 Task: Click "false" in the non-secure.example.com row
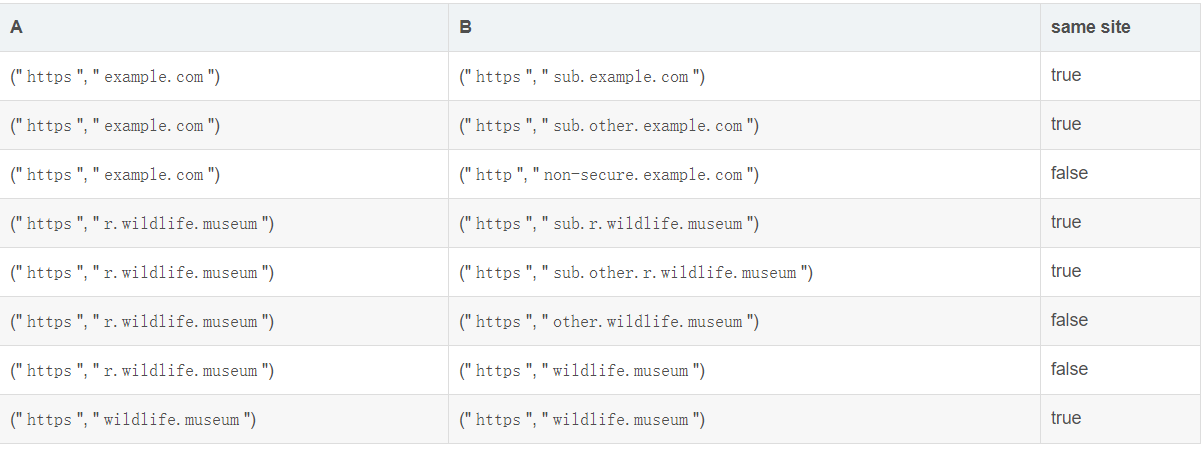[1069, 173]
